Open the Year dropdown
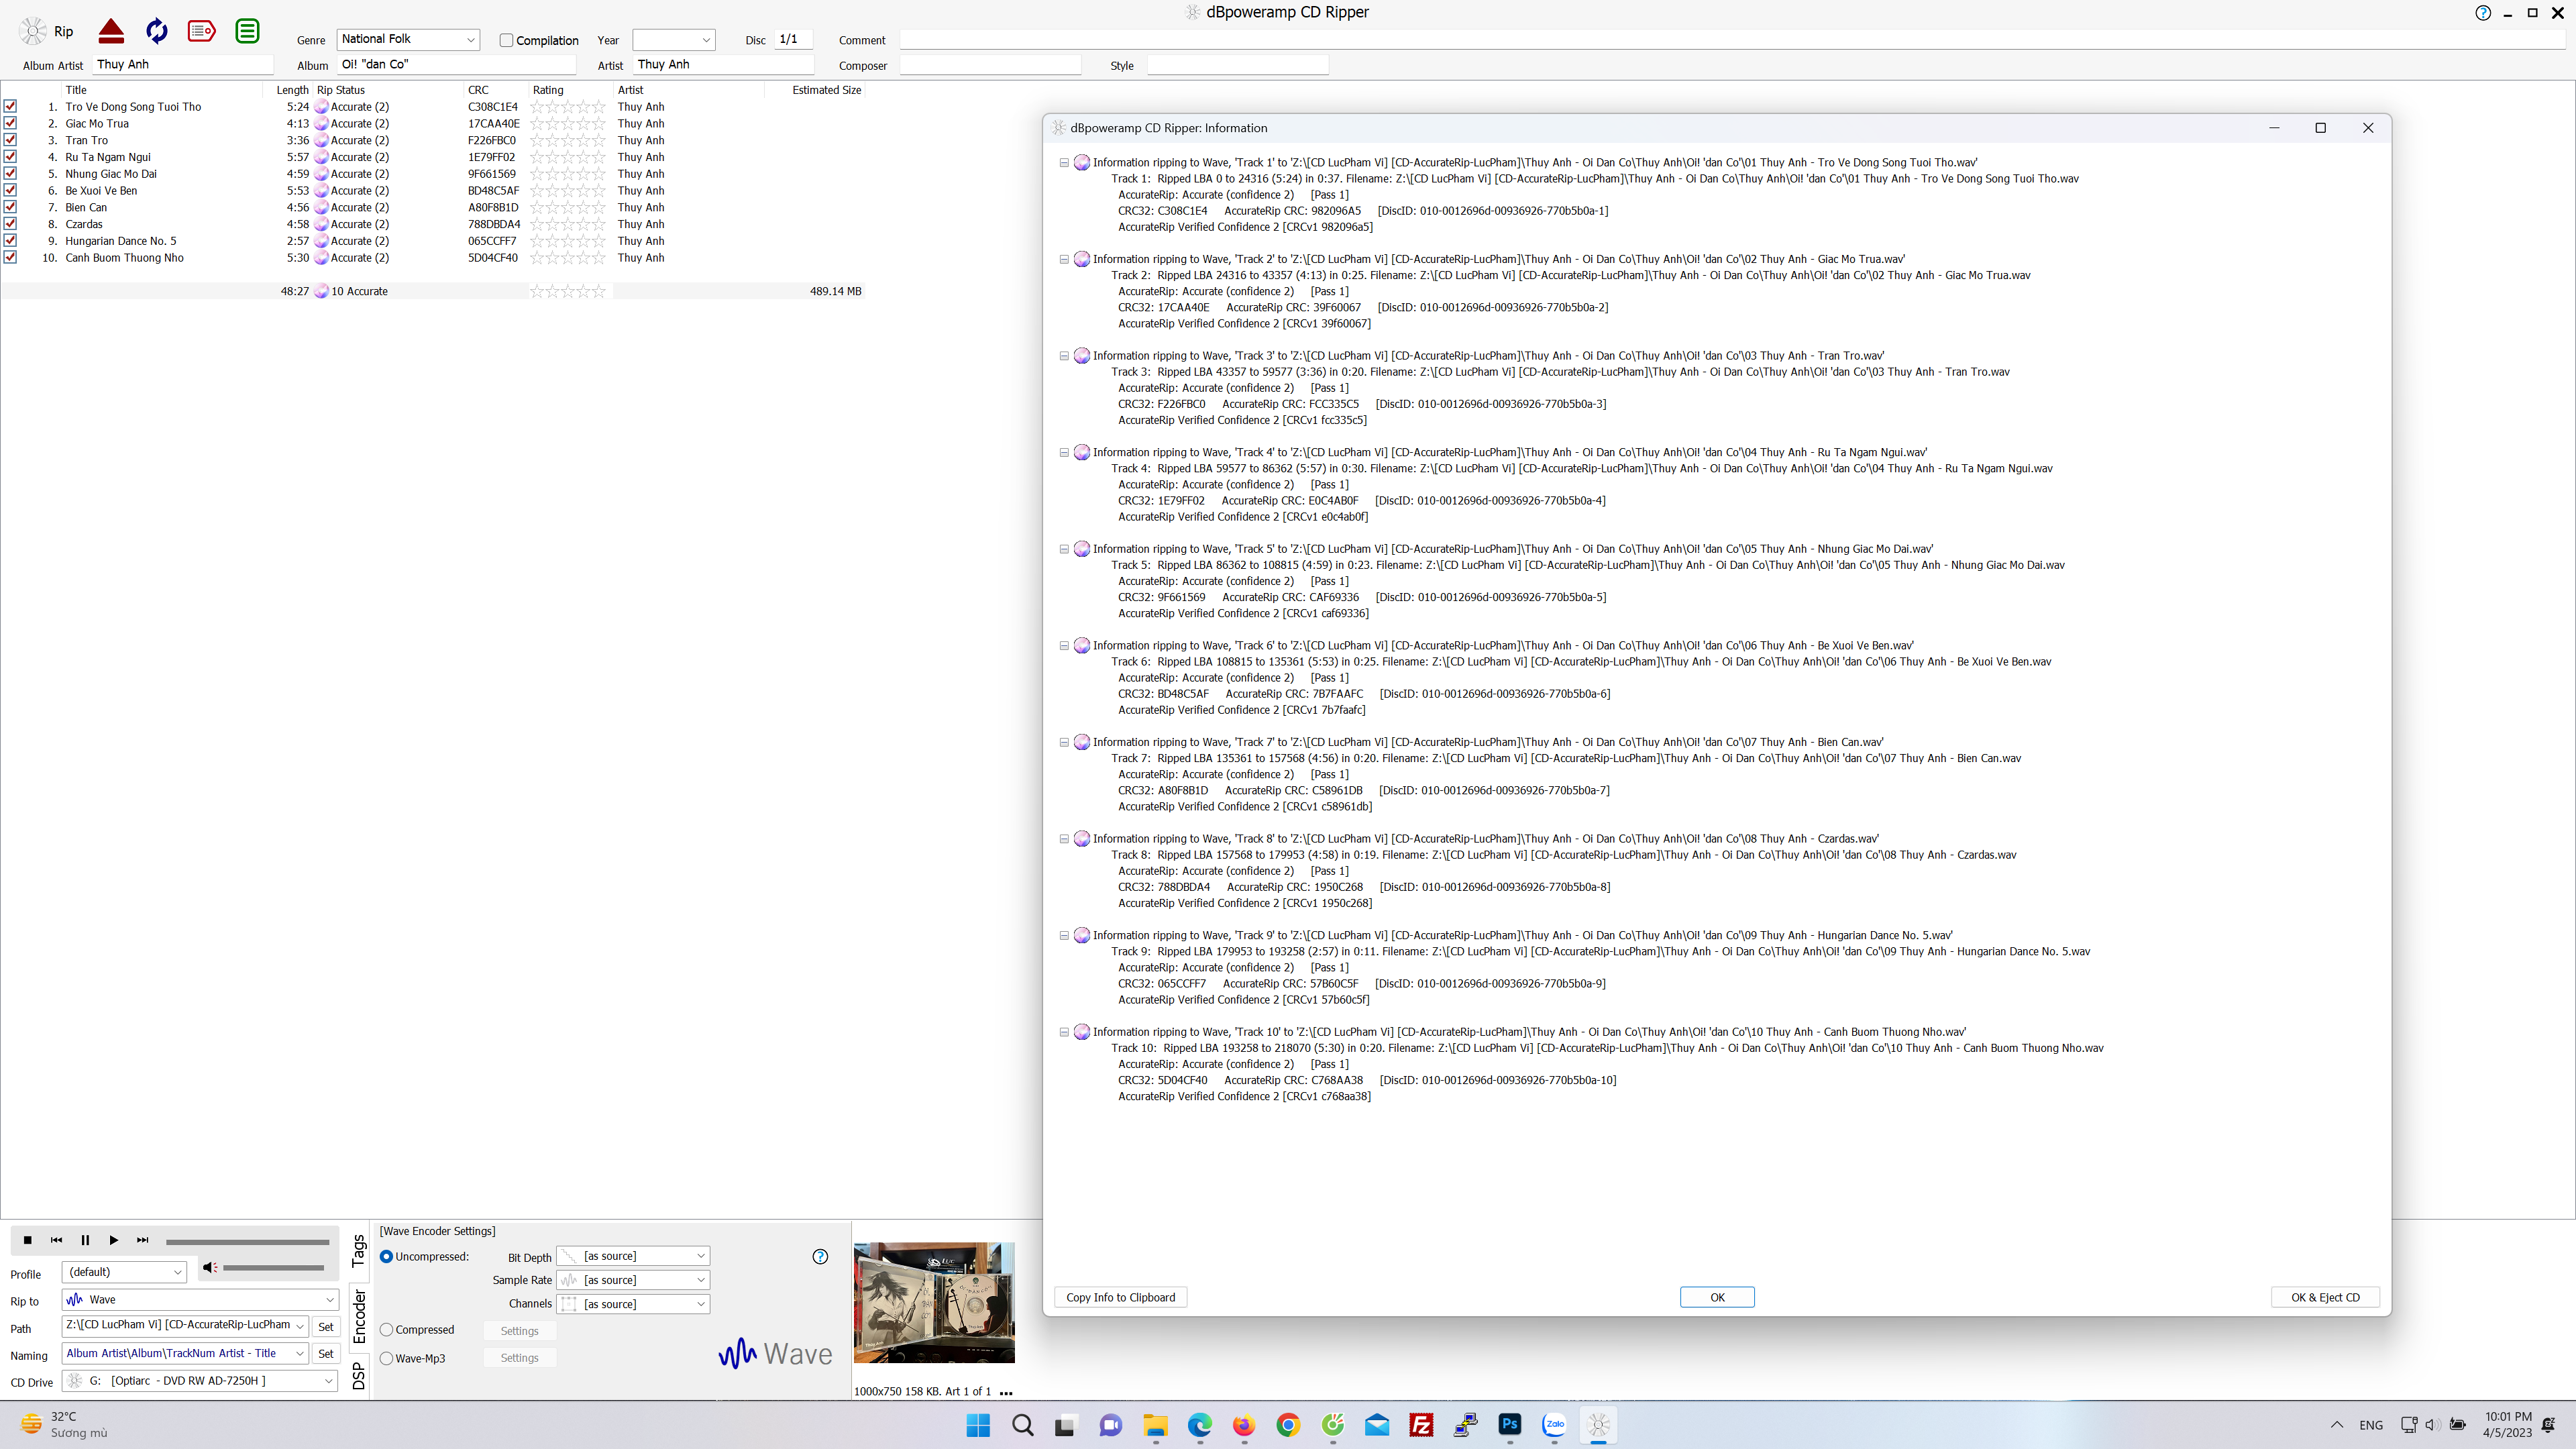 [674, 40]
